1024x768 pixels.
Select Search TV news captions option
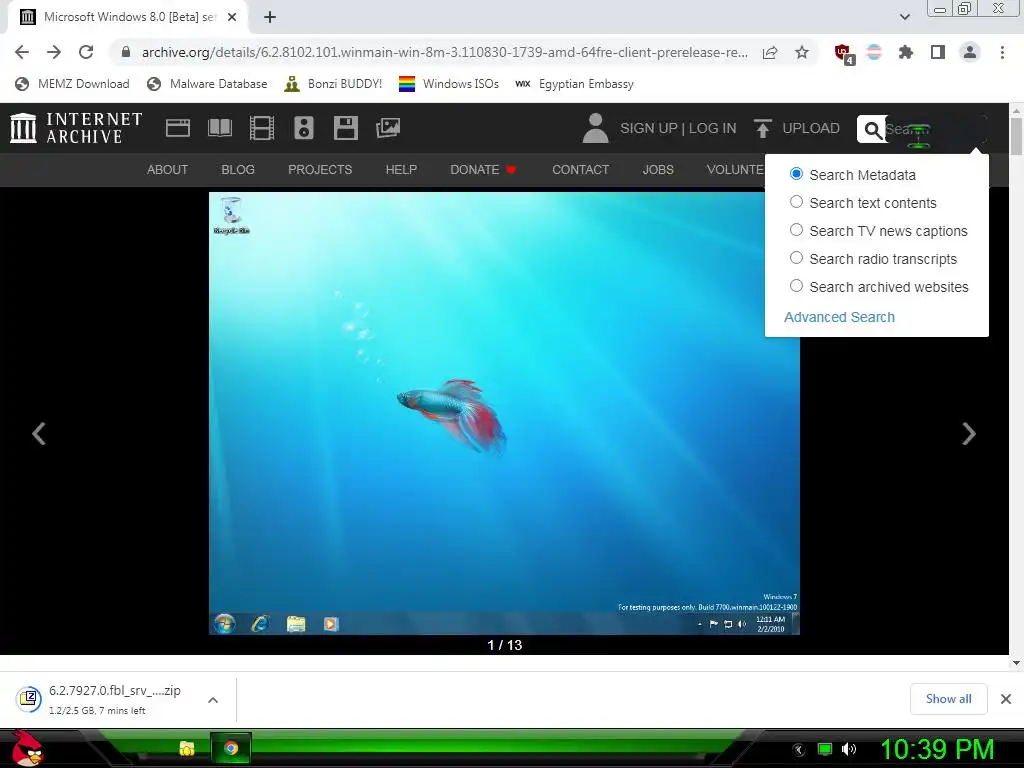(x=796, y=230)
